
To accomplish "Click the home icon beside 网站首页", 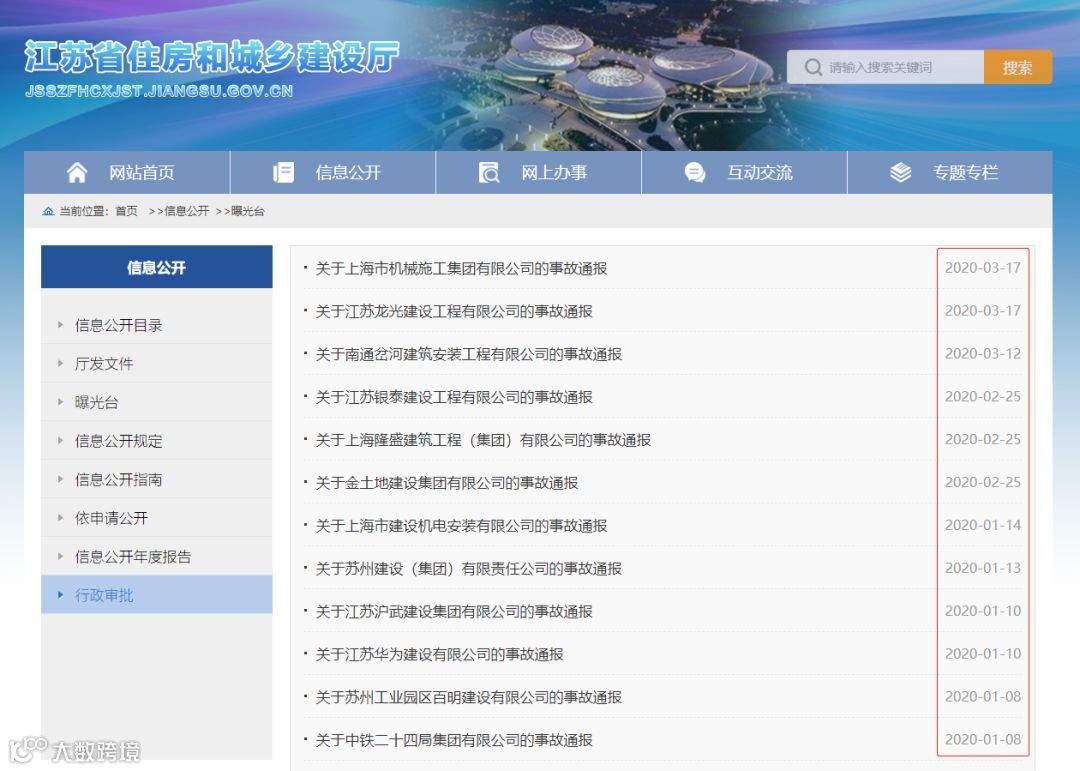I will (x=77, y=172).
